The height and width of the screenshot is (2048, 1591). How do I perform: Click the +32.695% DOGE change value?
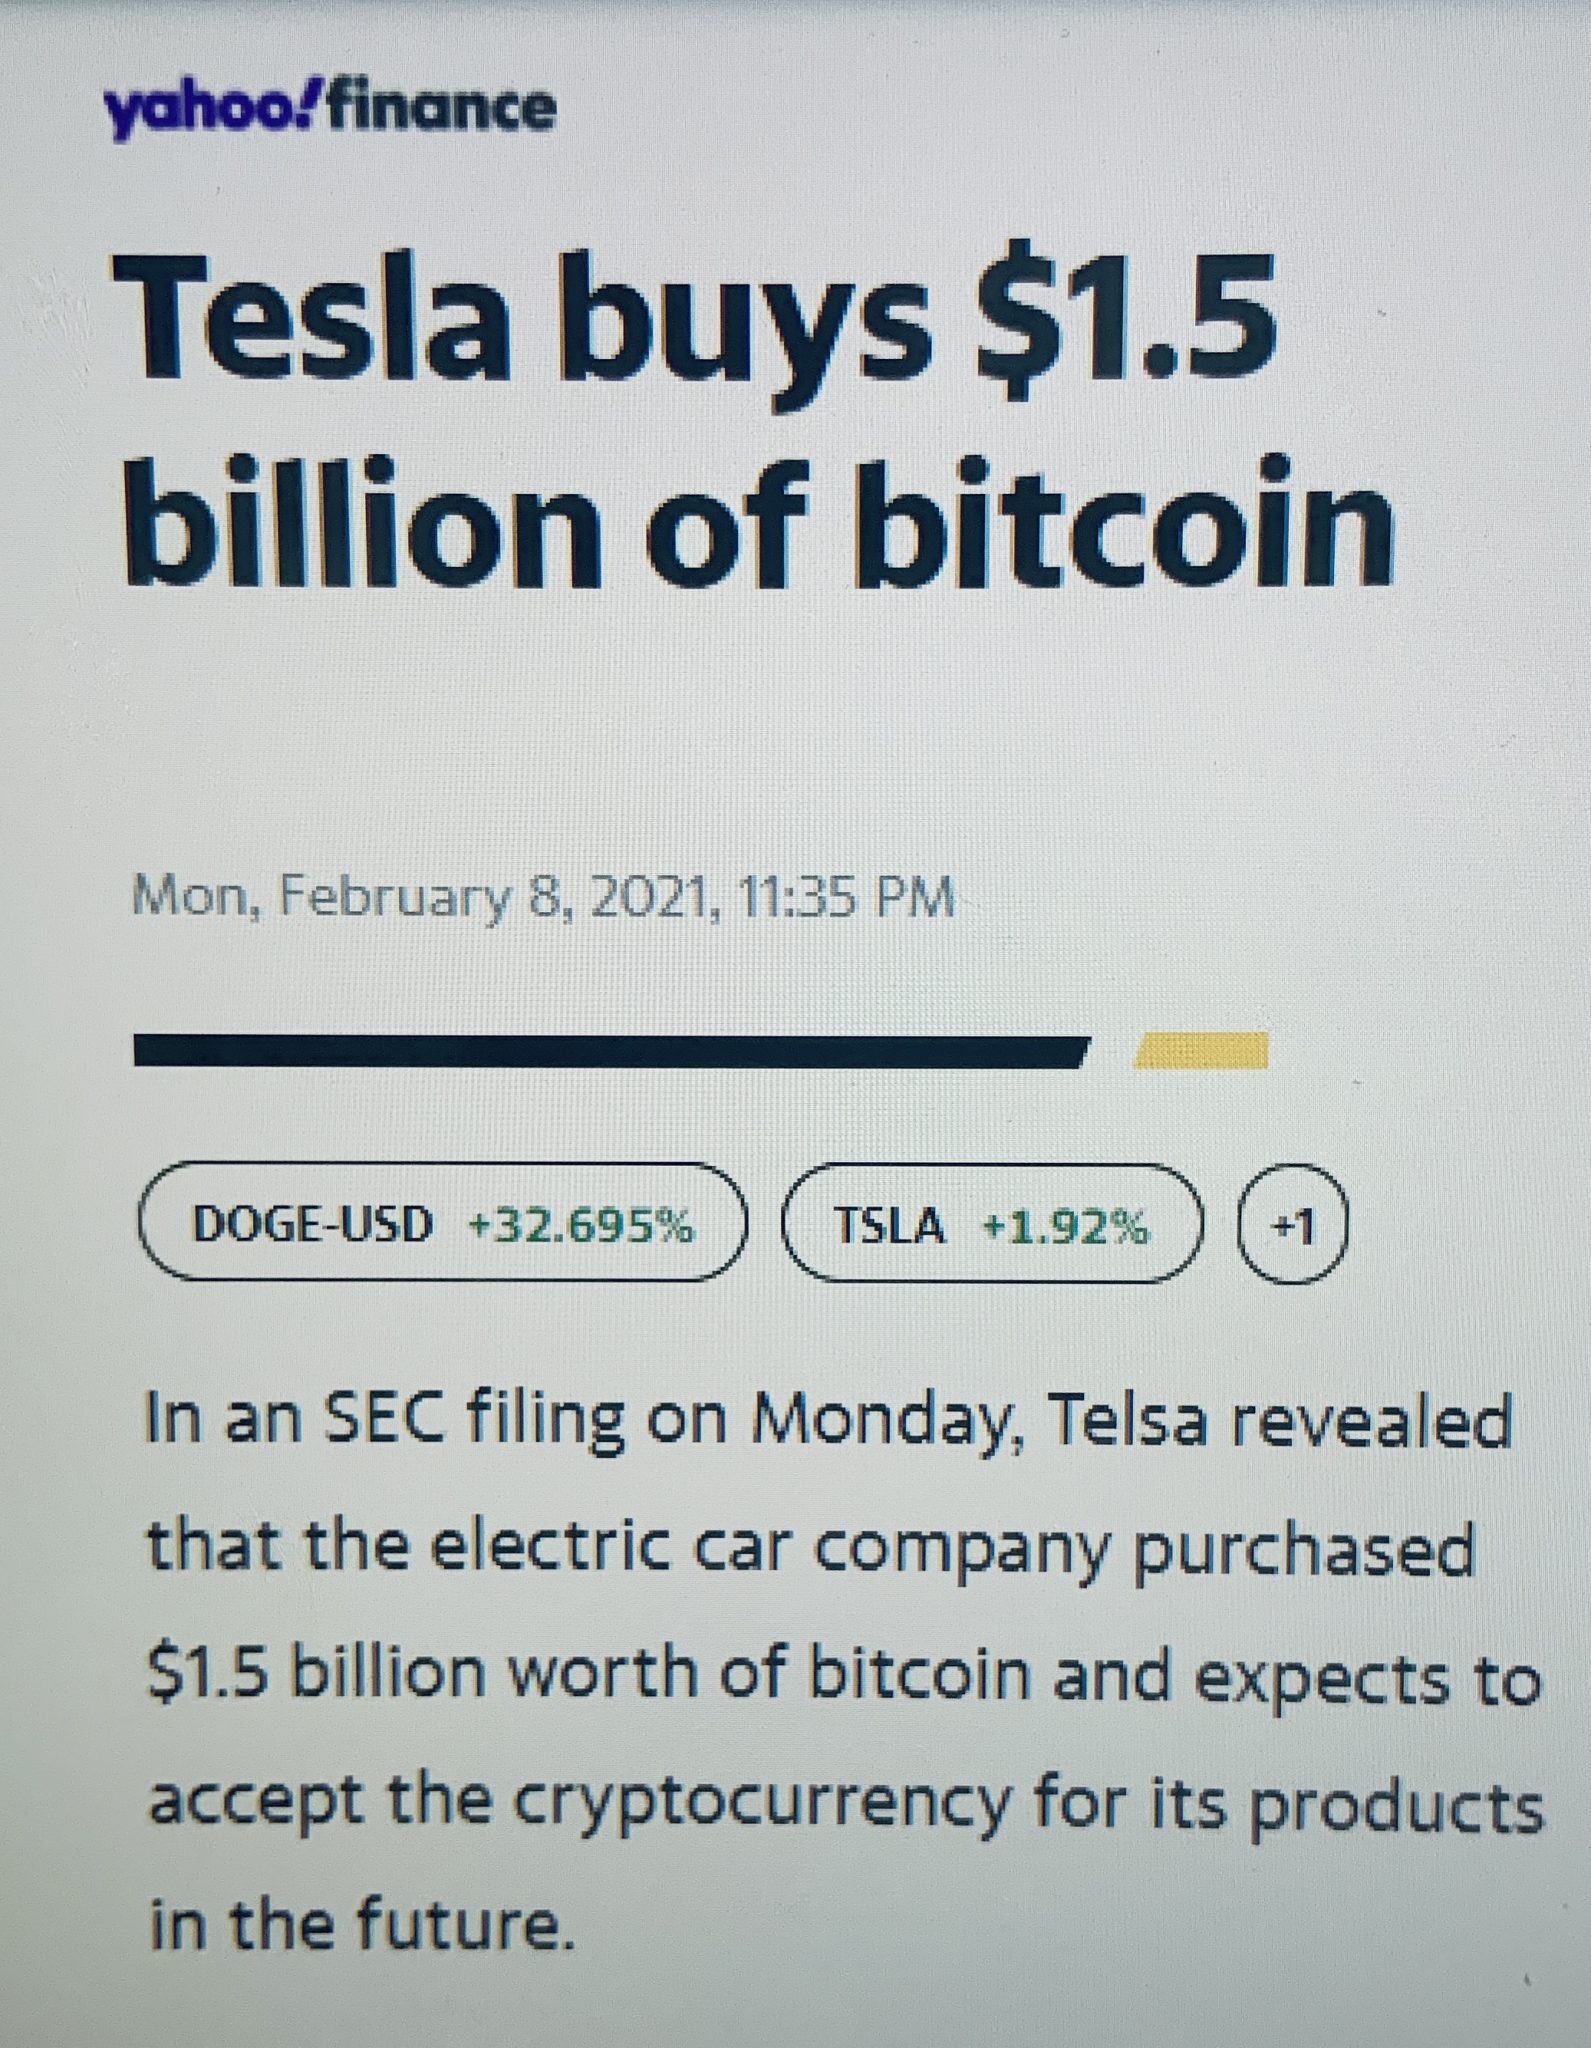[x=581, y=1225]
